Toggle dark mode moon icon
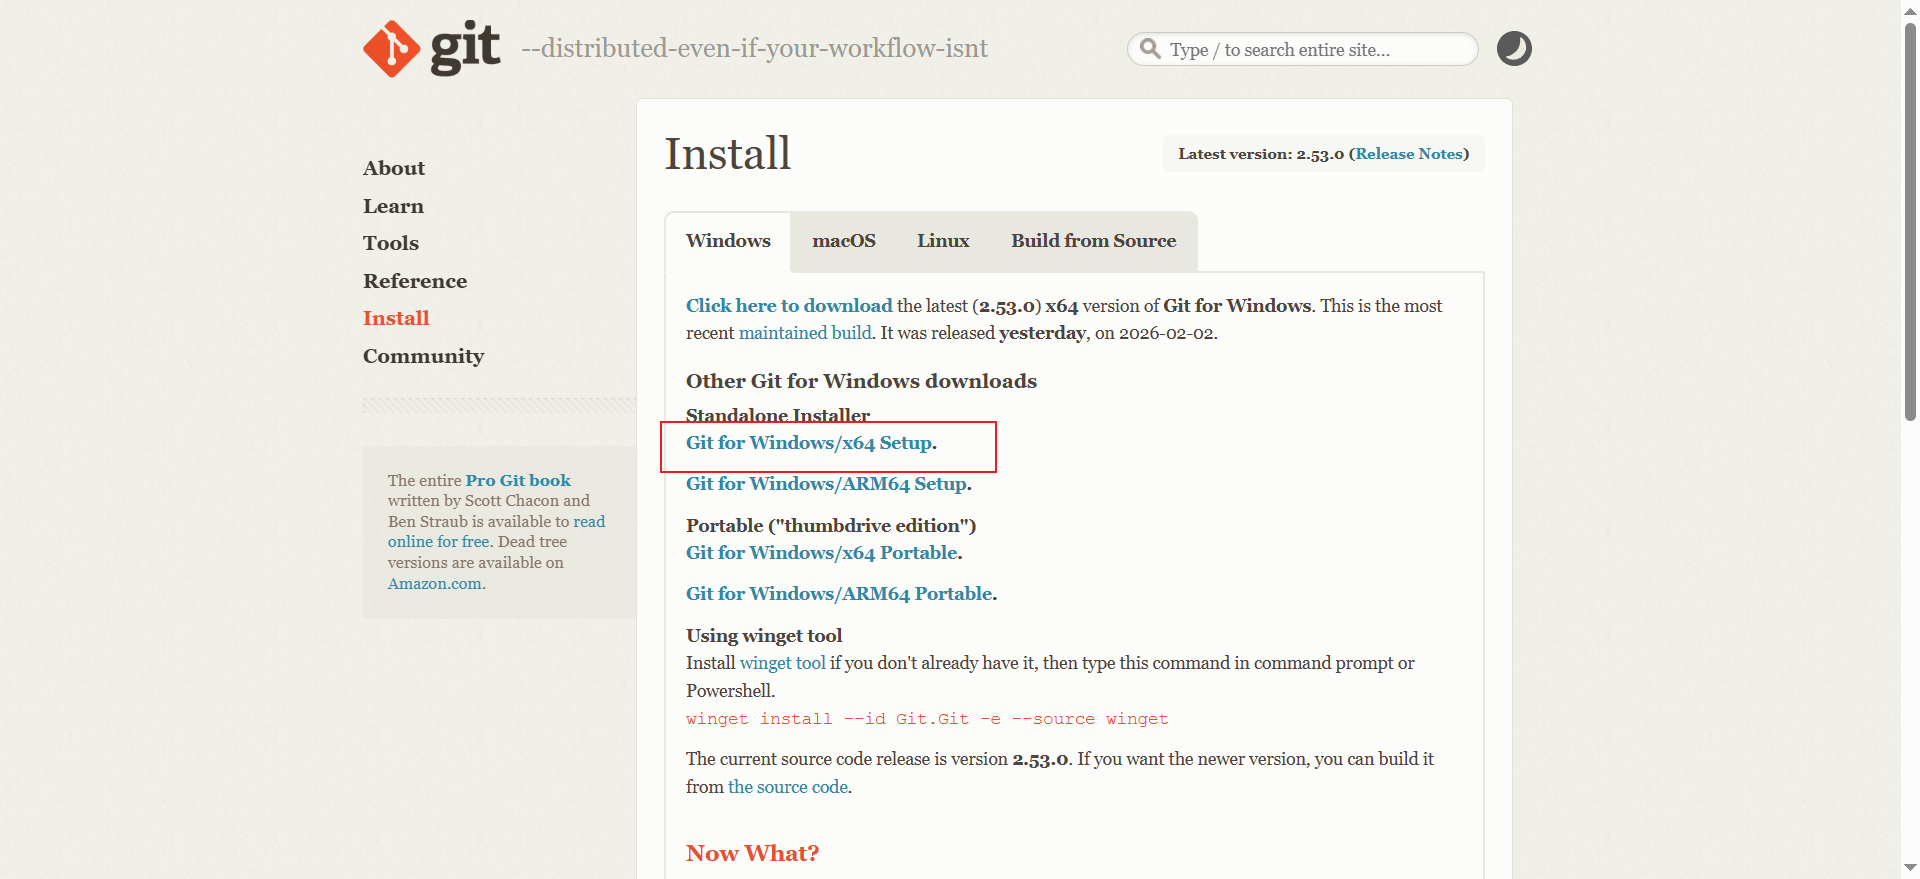The image size is (1920, 879). 1514,49
